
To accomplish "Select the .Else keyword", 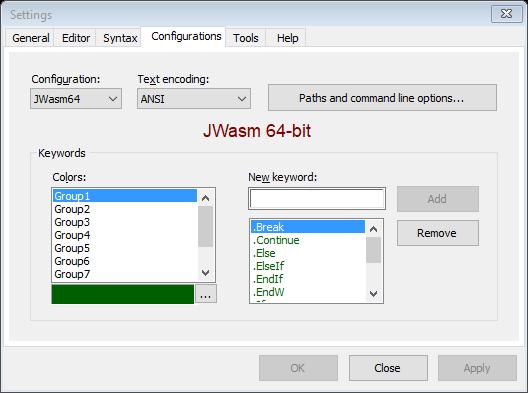I will 308,253.
